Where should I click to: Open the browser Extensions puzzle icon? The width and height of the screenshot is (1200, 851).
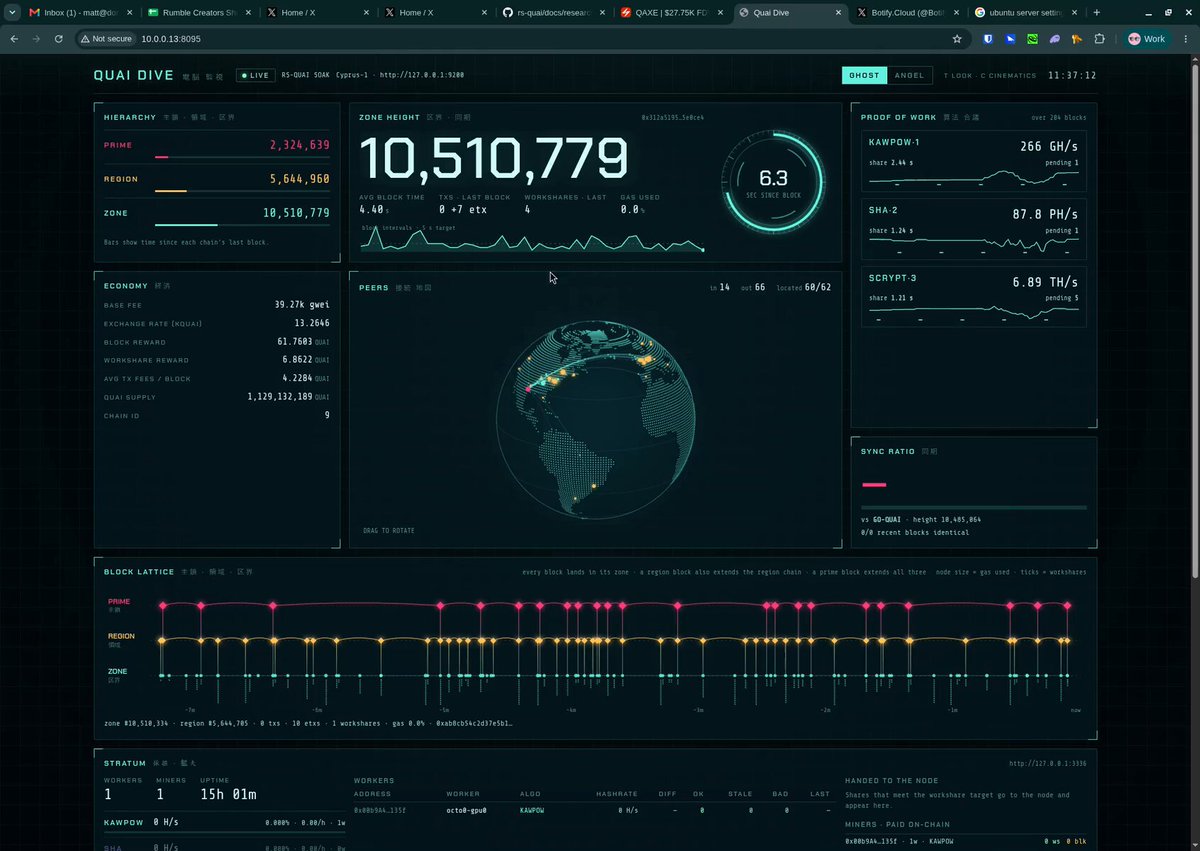click(x=1099, y=39)
